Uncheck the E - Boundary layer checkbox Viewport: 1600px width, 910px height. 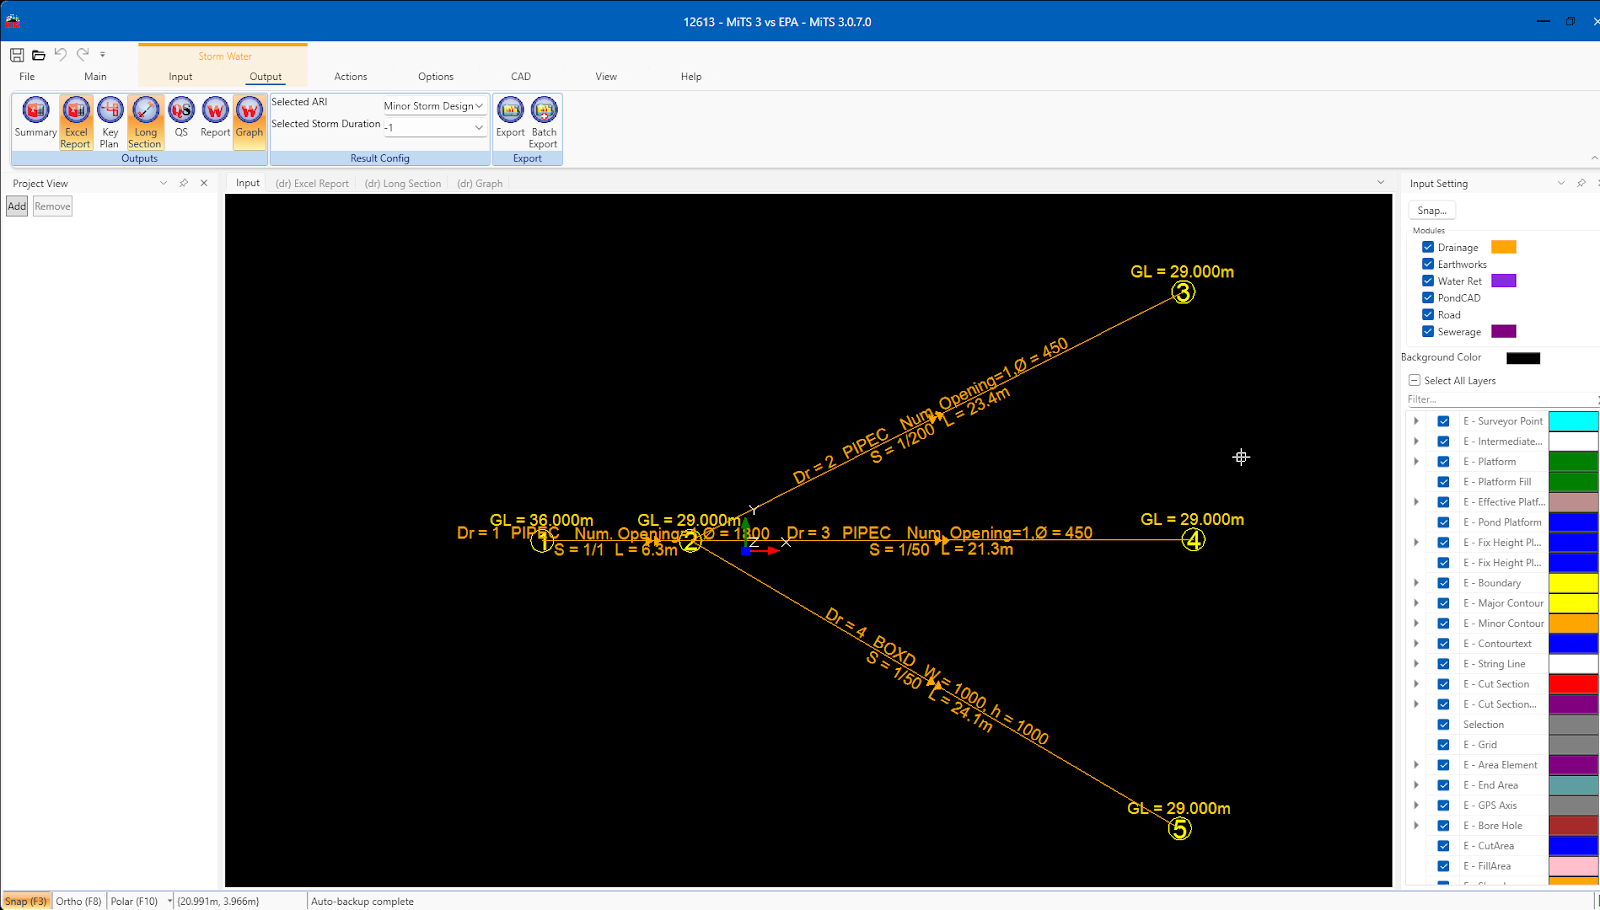[1443, 583]
